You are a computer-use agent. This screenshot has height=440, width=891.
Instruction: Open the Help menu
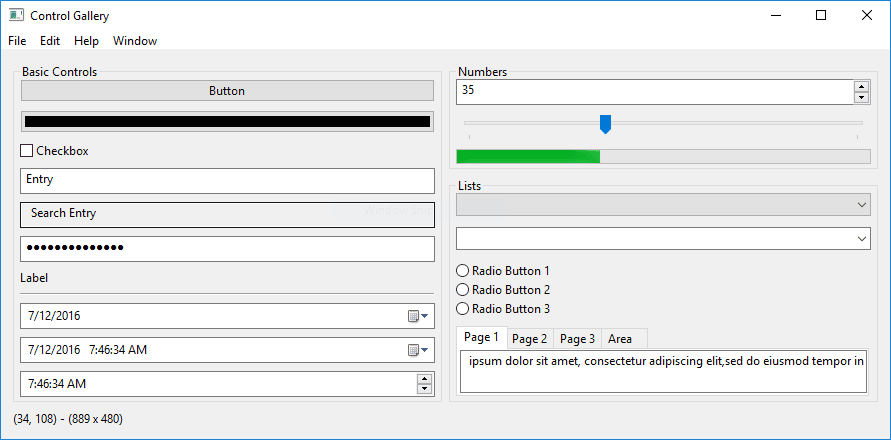tap(86, 41)
